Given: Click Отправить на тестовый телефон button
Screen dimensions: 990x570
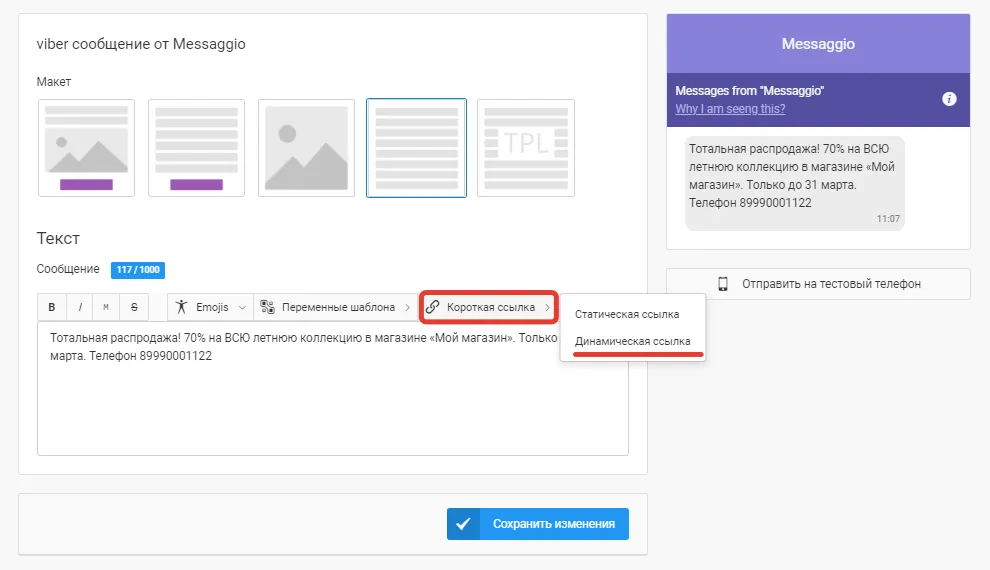Looking at the screenshot, I should [818, 284].
